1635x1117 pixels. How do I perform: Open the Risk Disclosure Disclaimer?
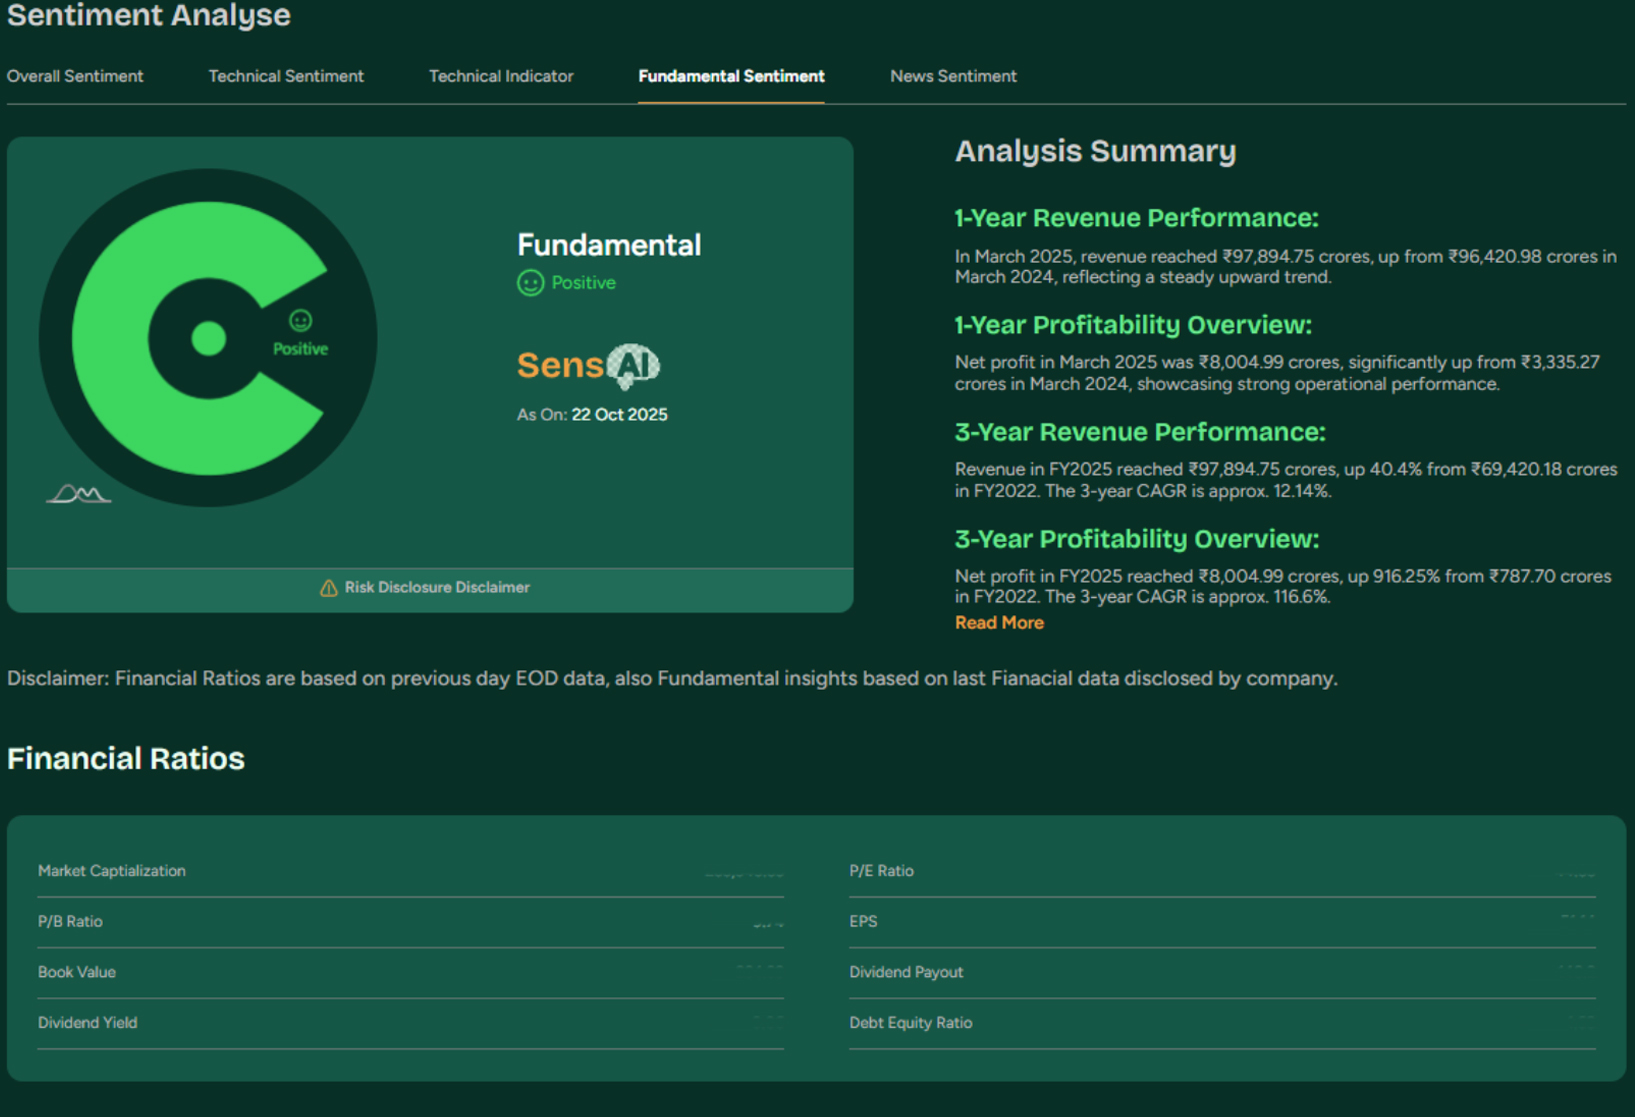[x=436, y=588]
